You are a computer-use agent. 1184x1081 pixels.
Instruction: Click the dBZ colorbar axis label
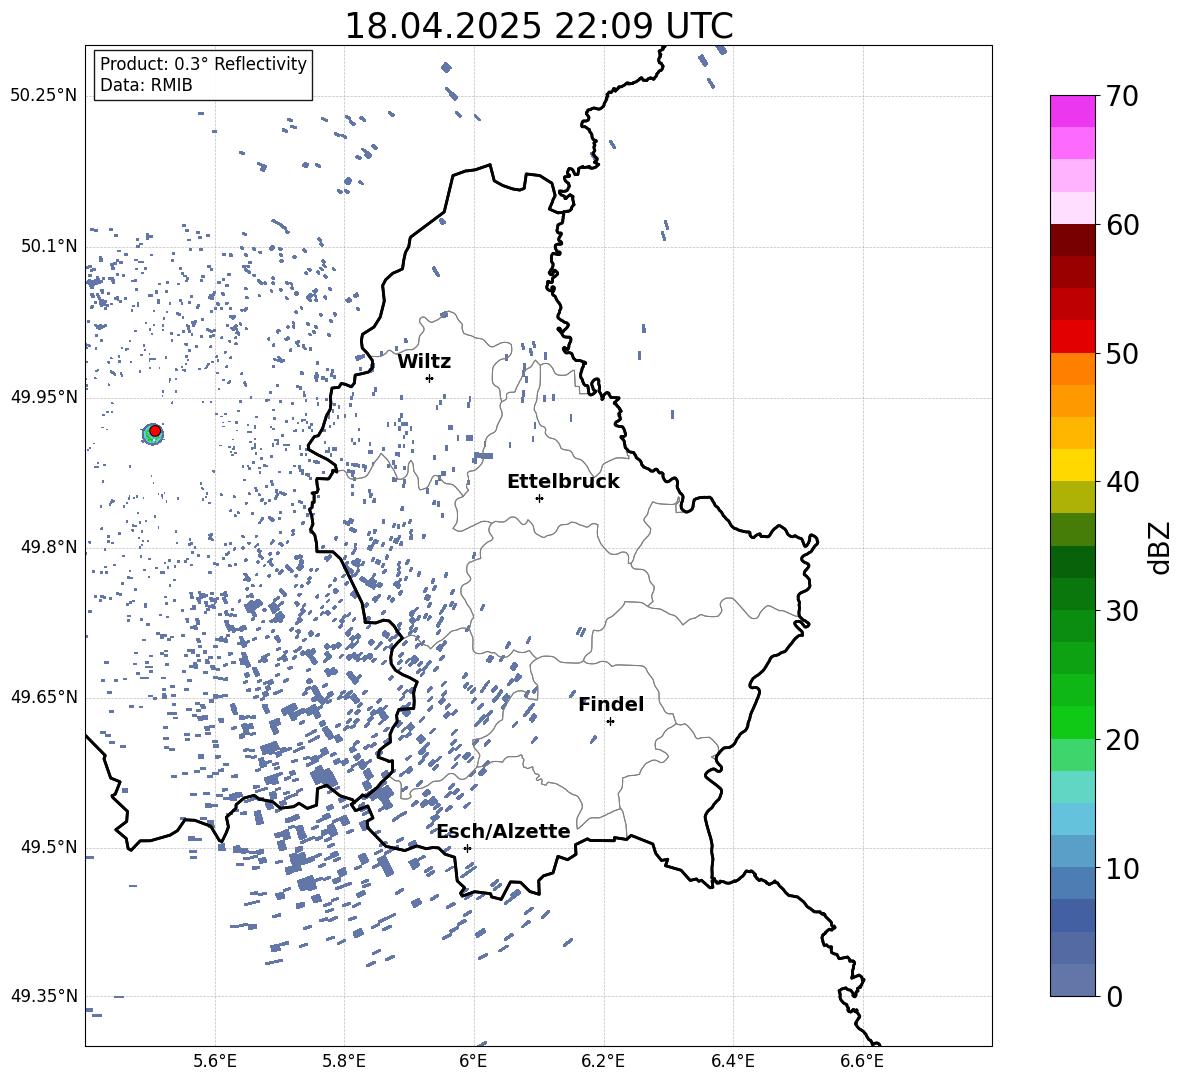coord(1161,547)
